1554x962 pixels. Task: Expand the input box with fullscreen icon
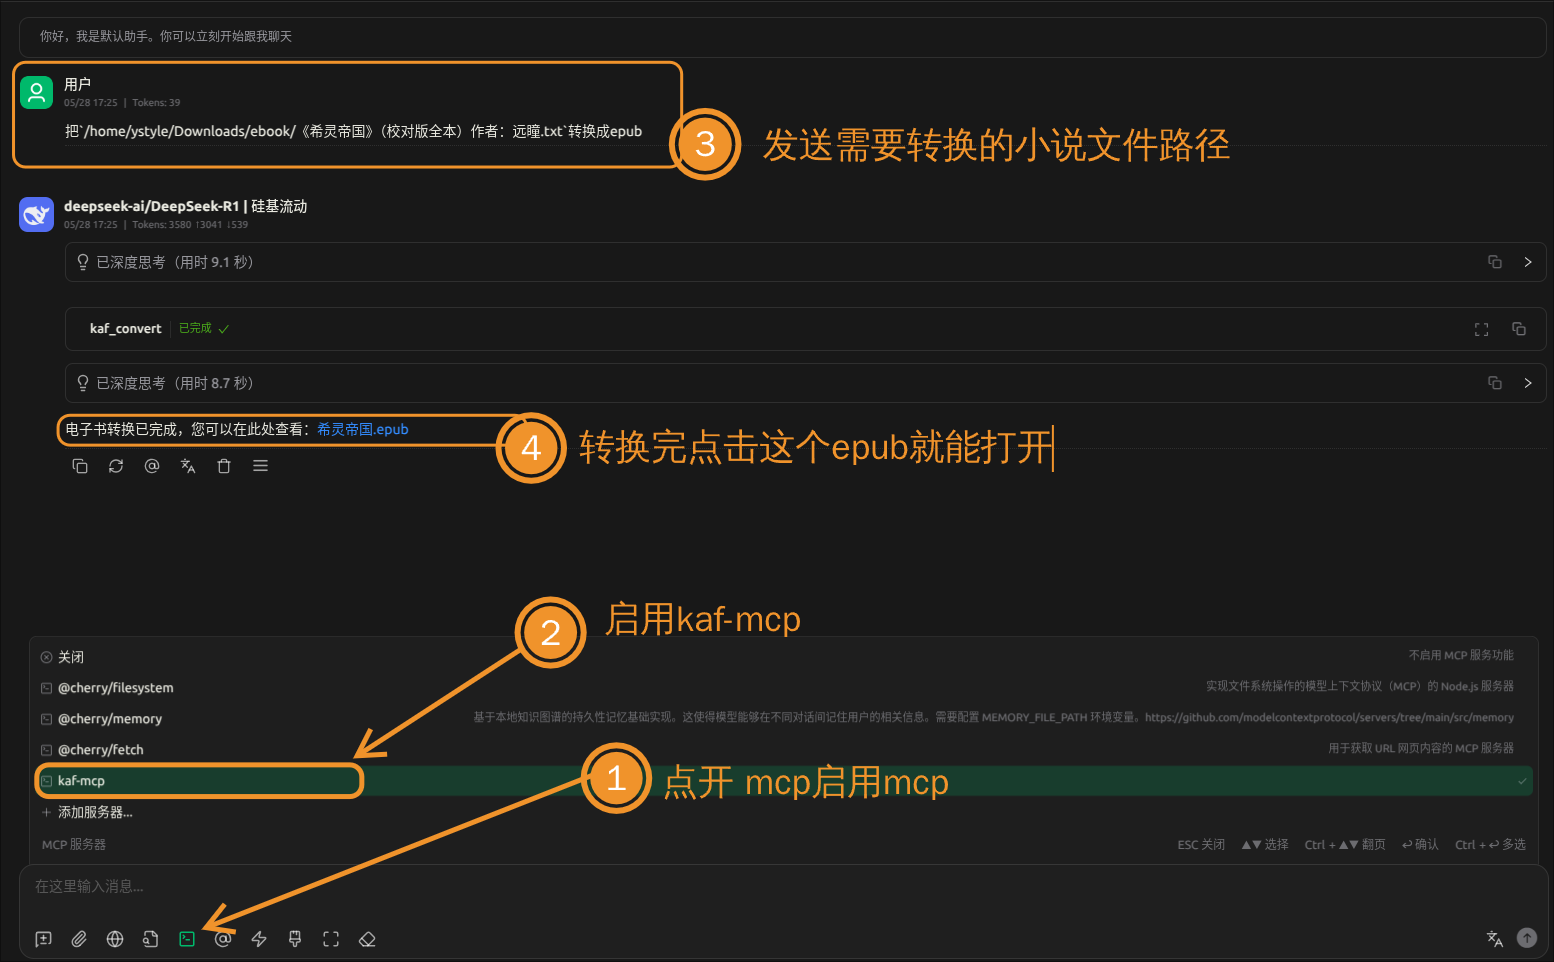pos(331,939)
